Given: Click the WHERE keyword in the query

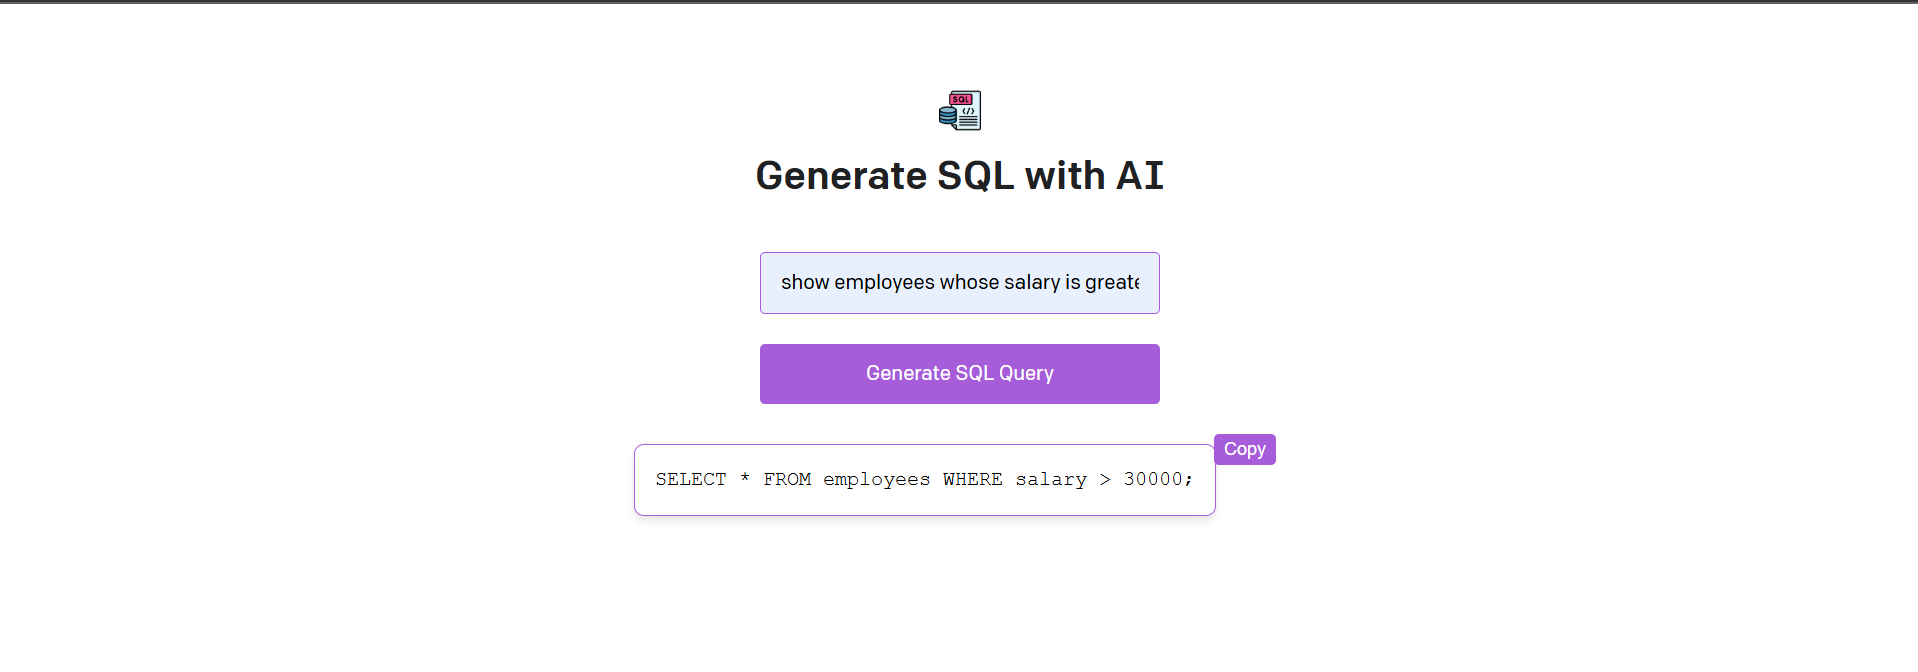Looking at the screenshot, I should 972,480.
